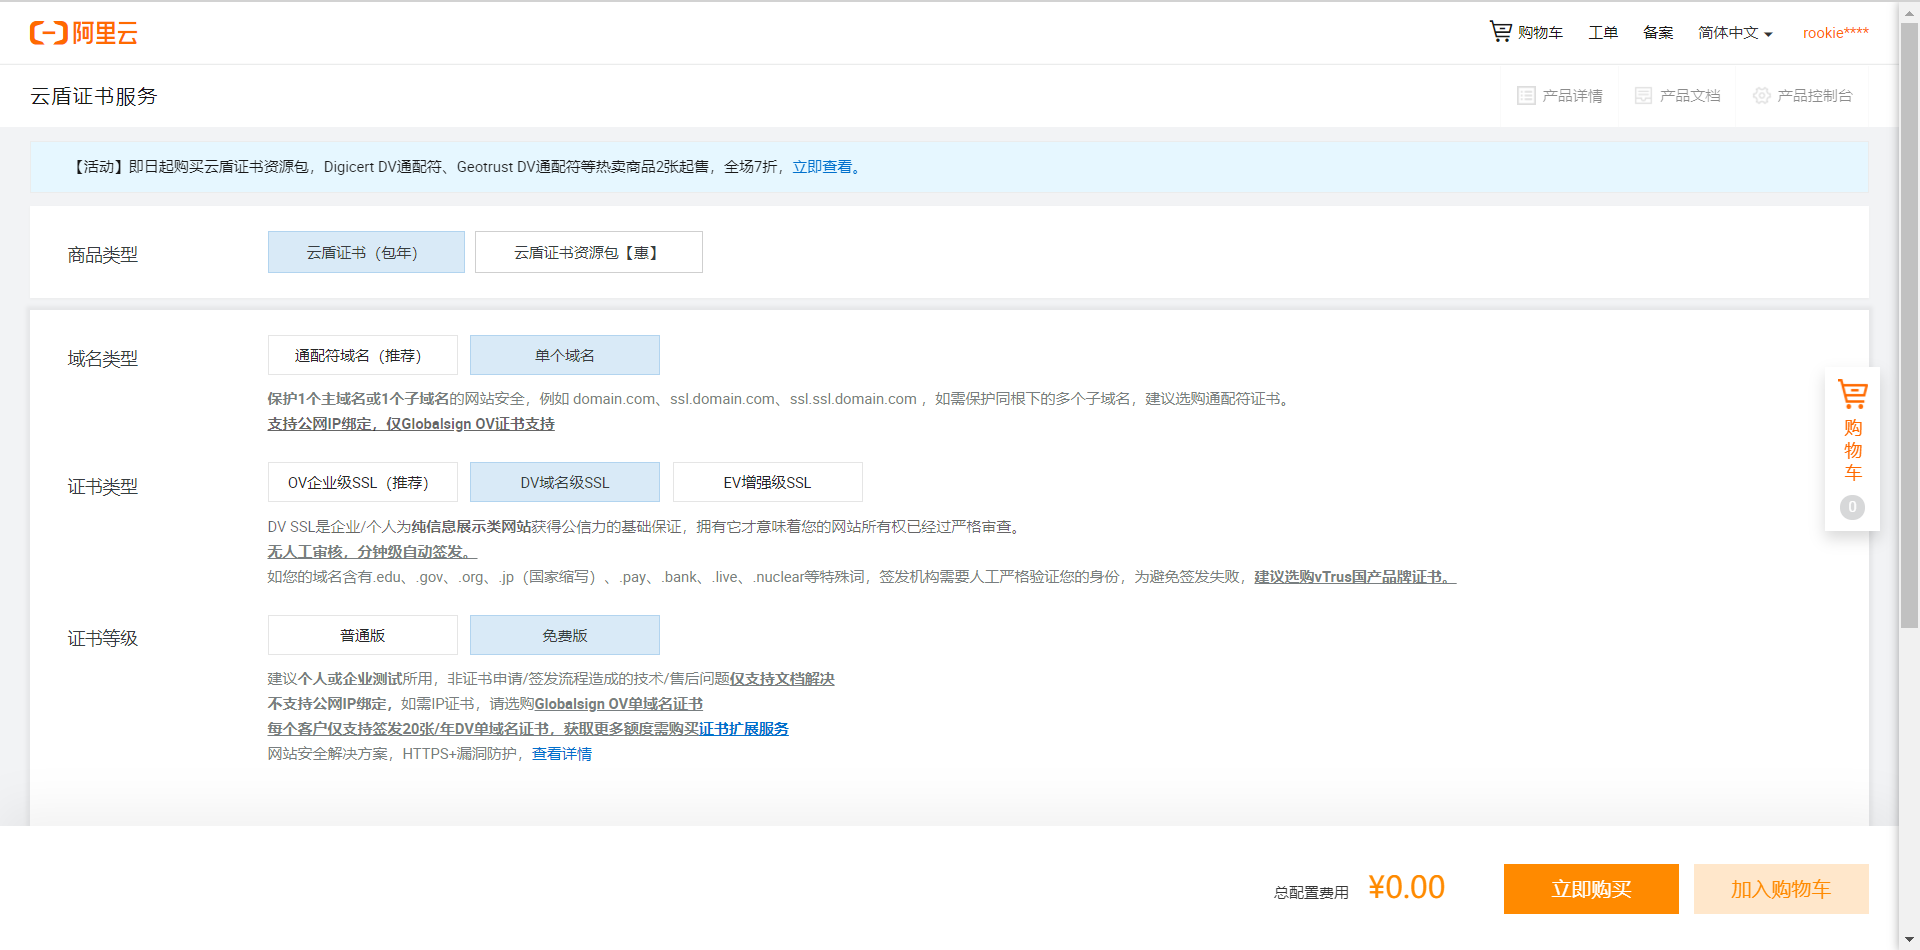
Task: Choose 普通版 certificate level
Action: pyautogui.click(x=362, y=635)
